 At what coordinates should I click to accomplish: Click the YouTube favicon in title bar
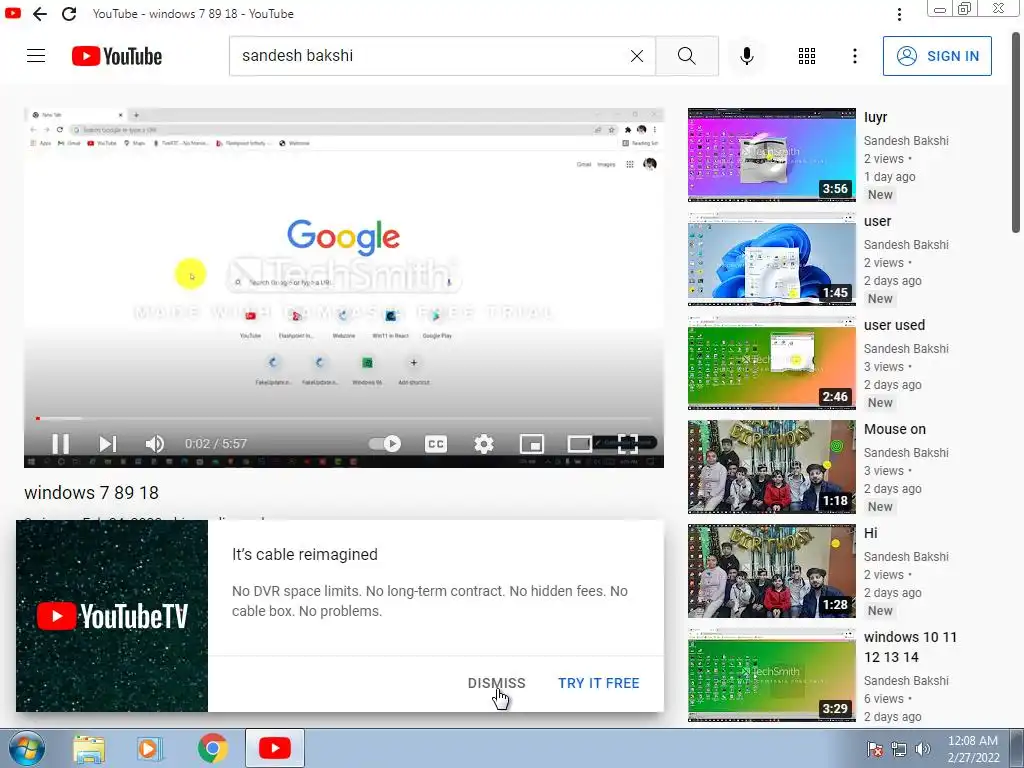point(12,13)
